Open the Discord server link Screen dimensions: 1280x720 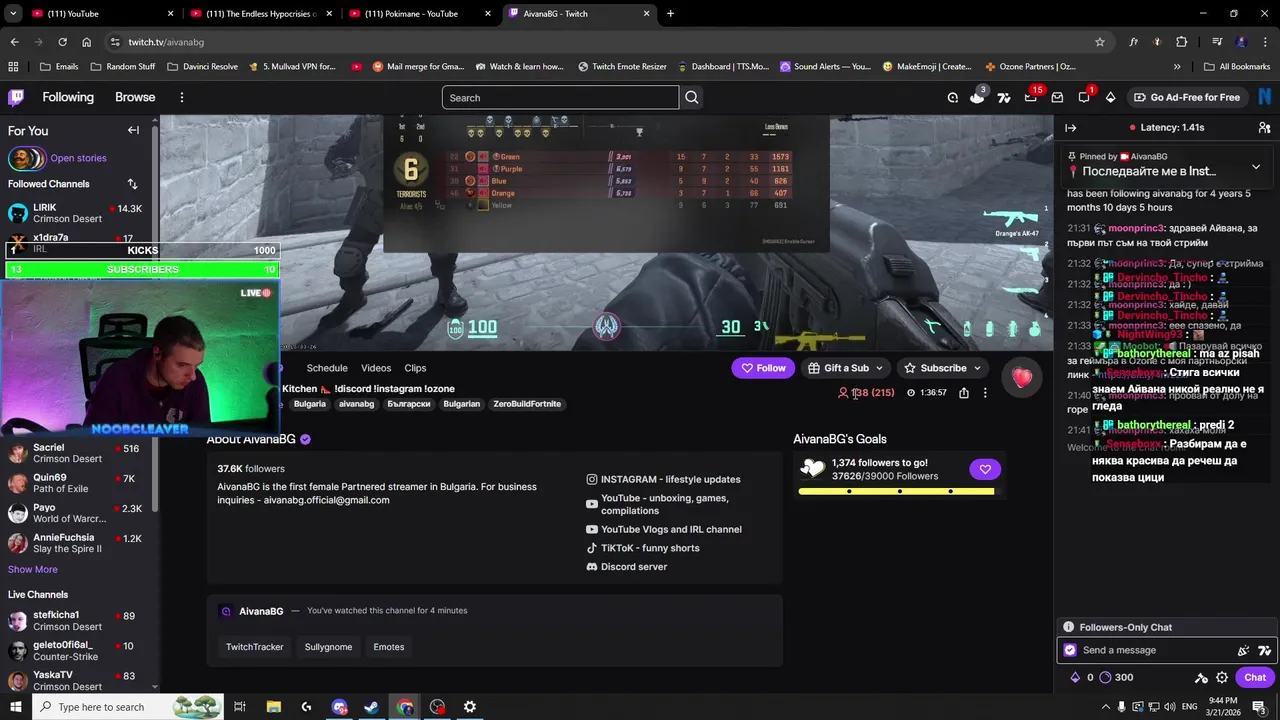[x=627, y=567]
